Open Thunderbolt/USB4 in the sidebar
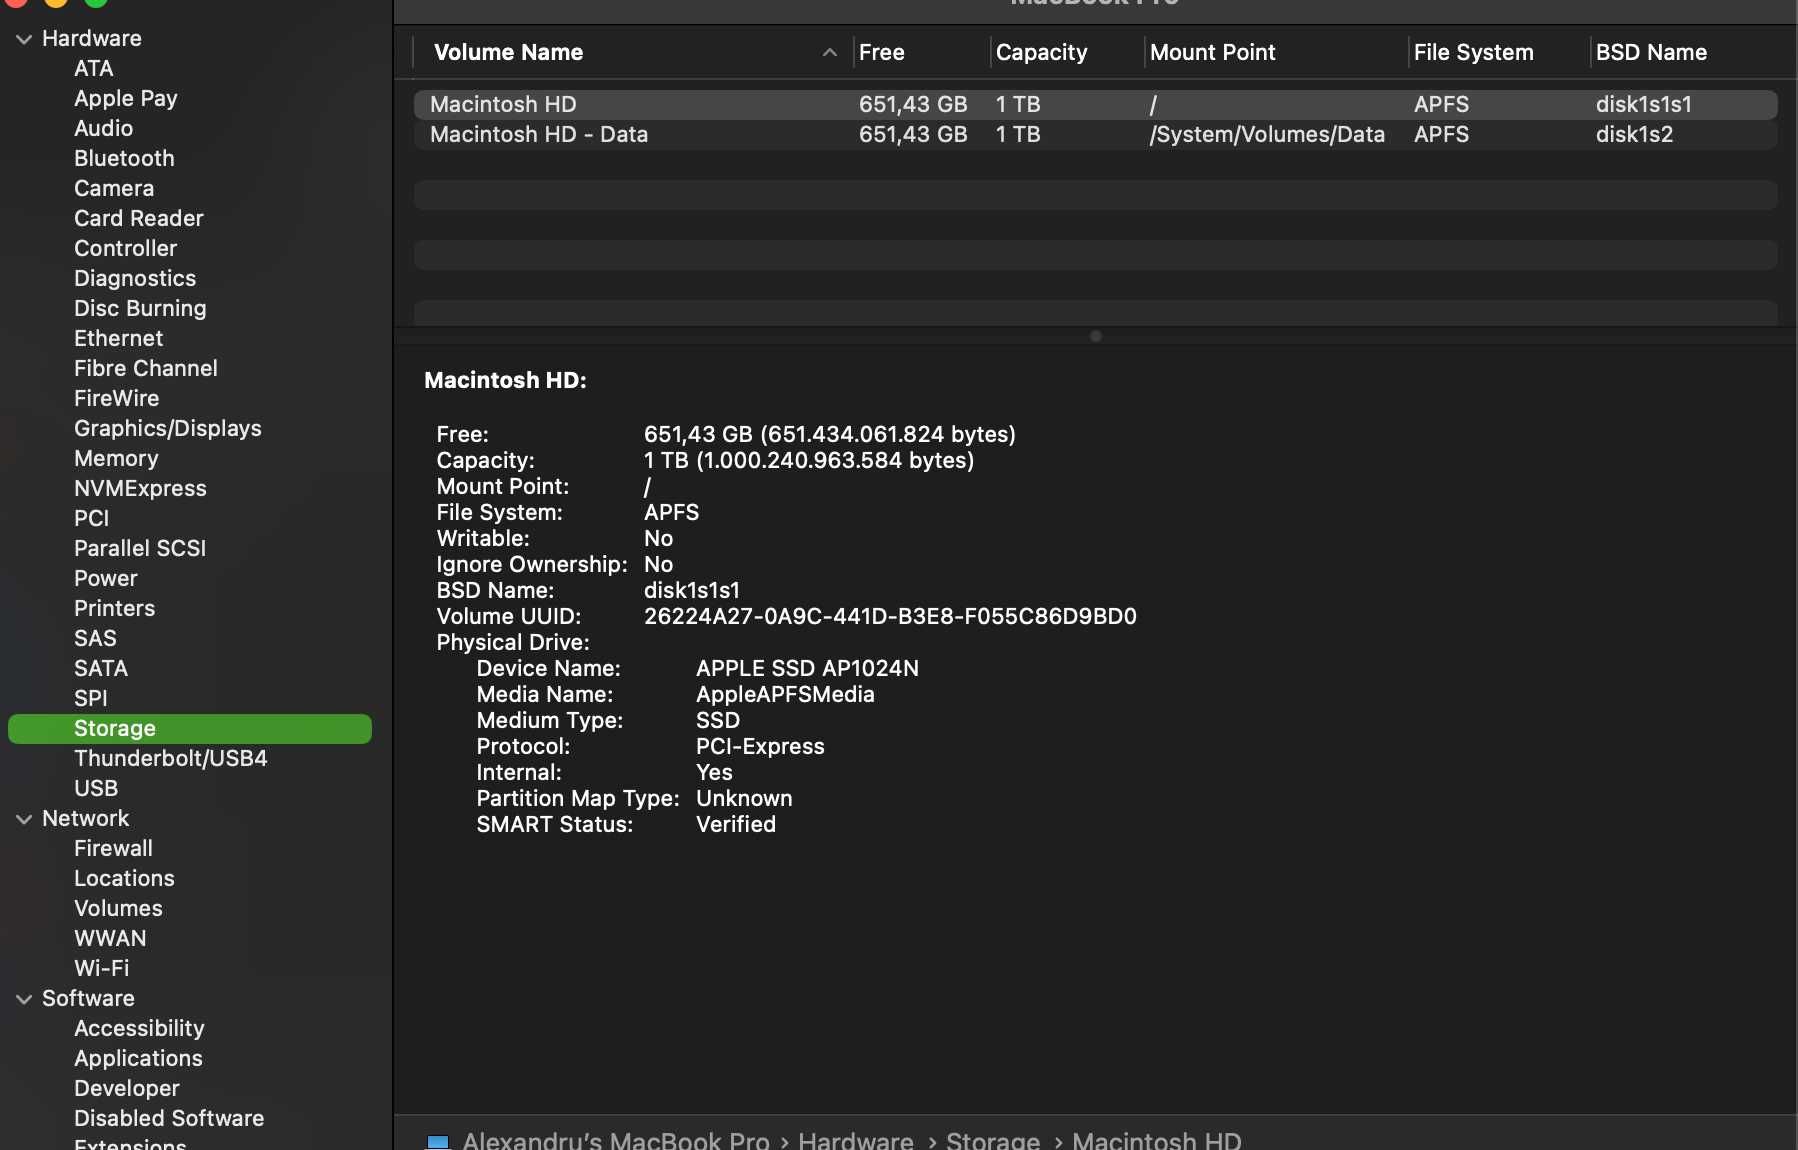 pos(170,758)
